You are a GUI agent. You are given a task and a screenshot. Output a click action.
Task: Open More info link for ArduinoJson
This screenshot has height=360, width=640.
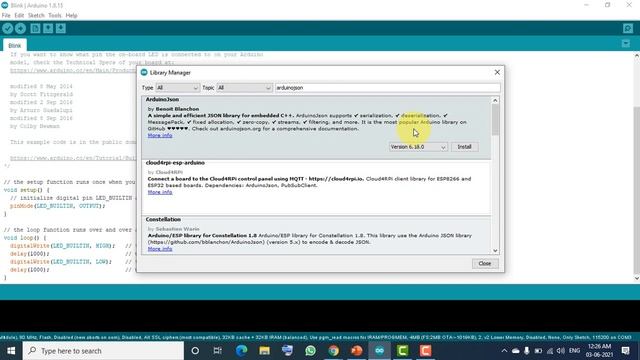tap(160, 136)
